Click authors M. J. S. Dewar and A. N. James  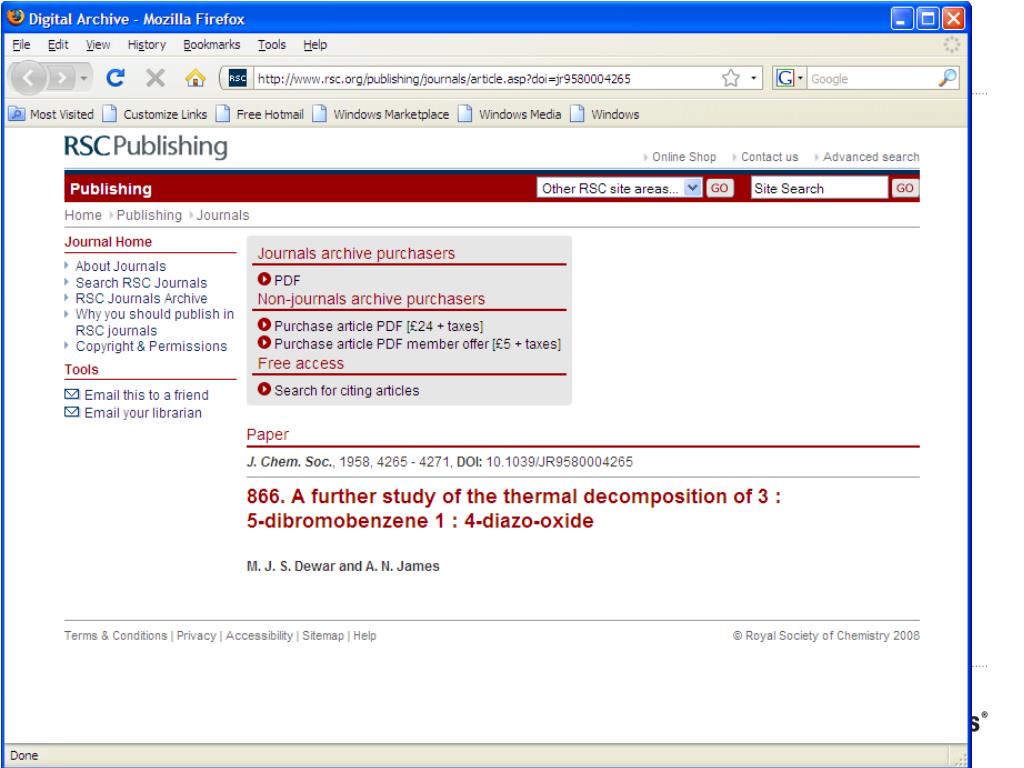coord(343,566)
